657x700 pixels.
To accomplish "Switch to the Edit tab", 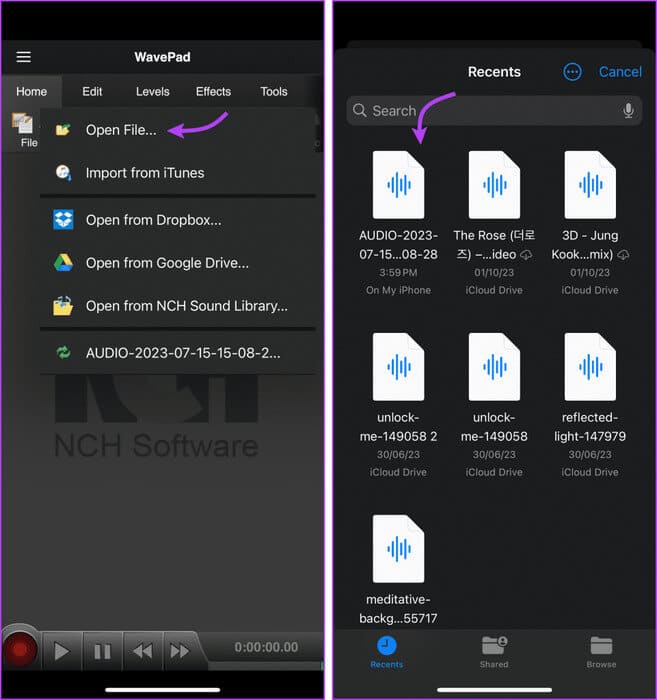I will pyautogui.click(x=92, y=92).
